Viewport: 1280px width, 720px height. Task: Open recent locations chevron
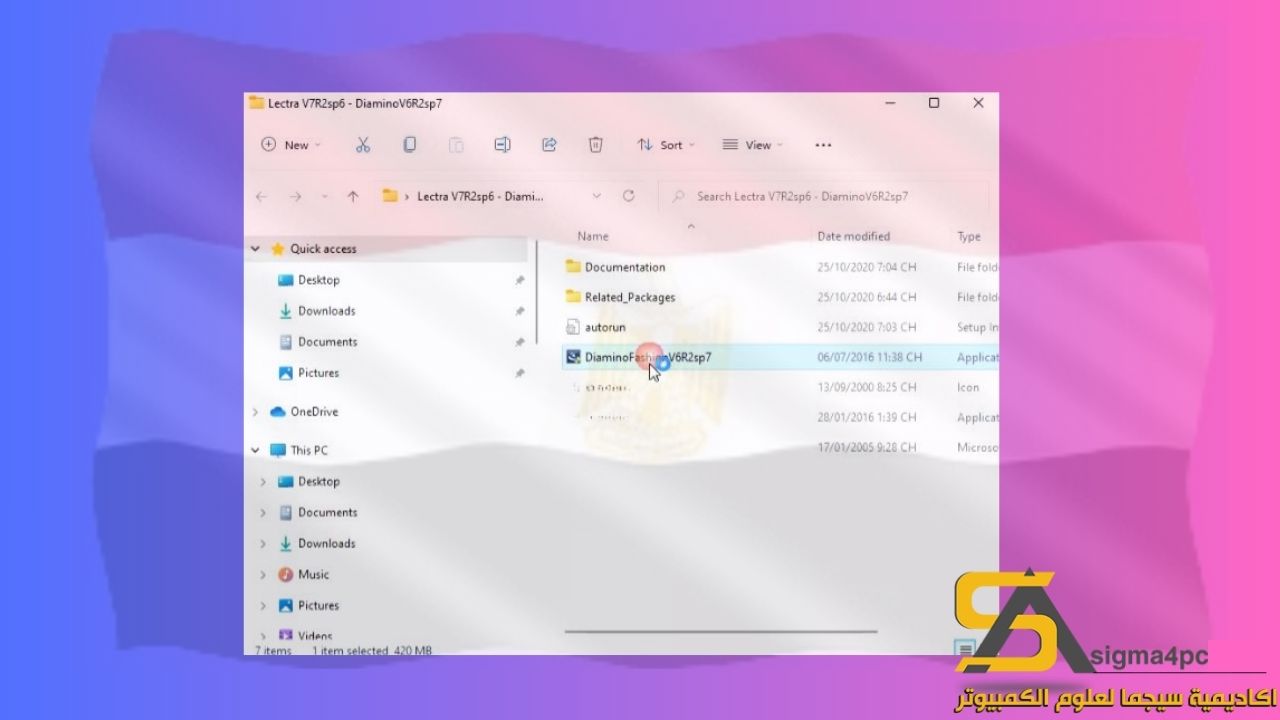(324, 197)
